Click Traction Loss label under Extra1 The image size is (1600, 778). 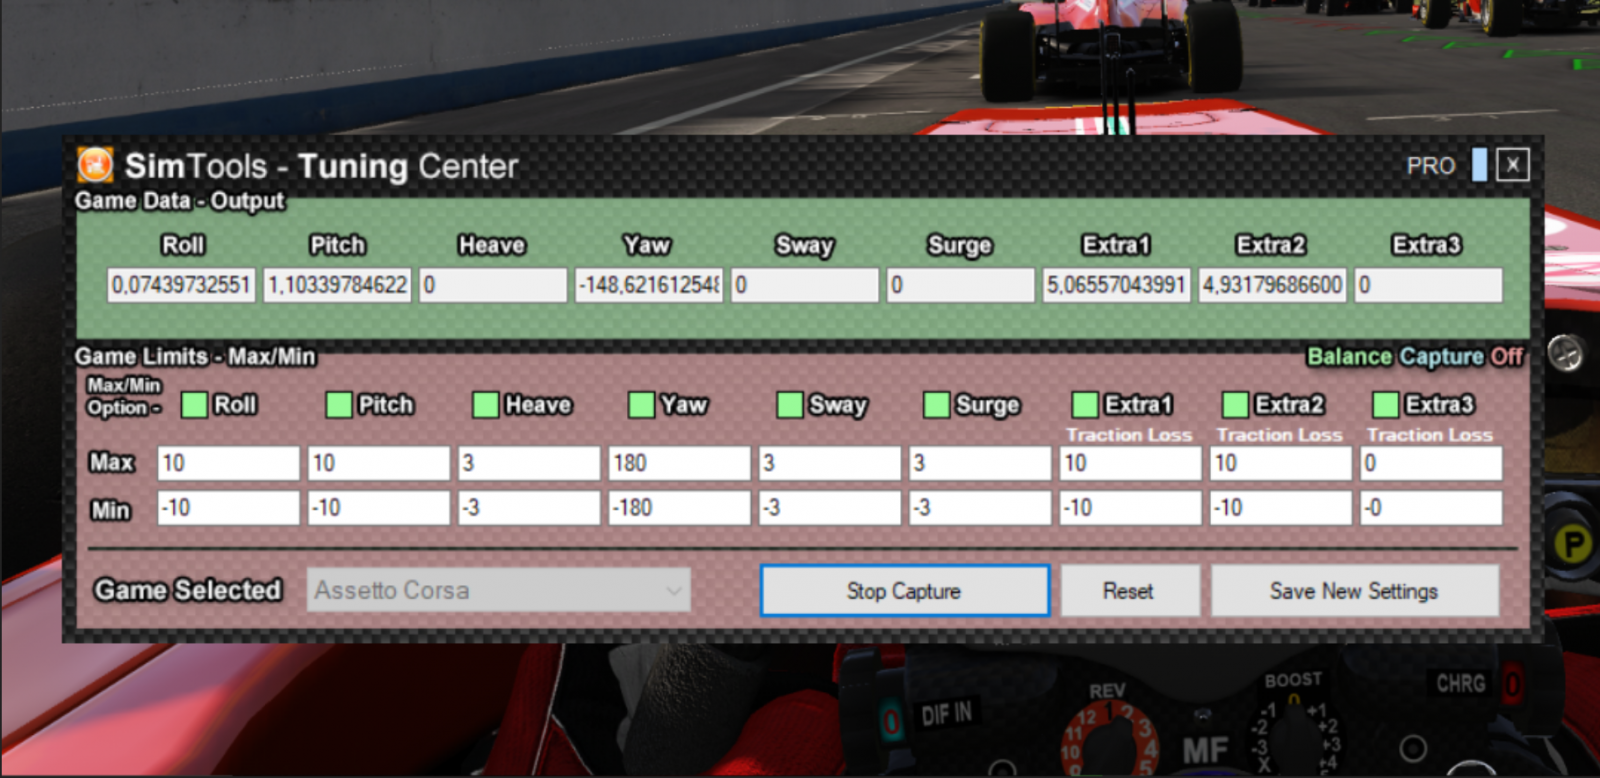[x=1129, y=435]
